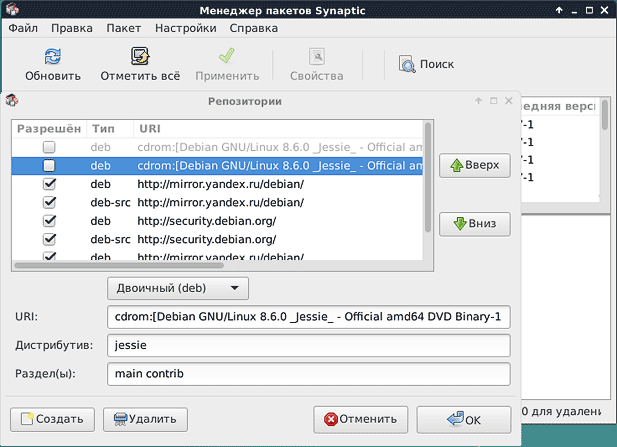Click main window package list scrollbar

coord(605,114)
